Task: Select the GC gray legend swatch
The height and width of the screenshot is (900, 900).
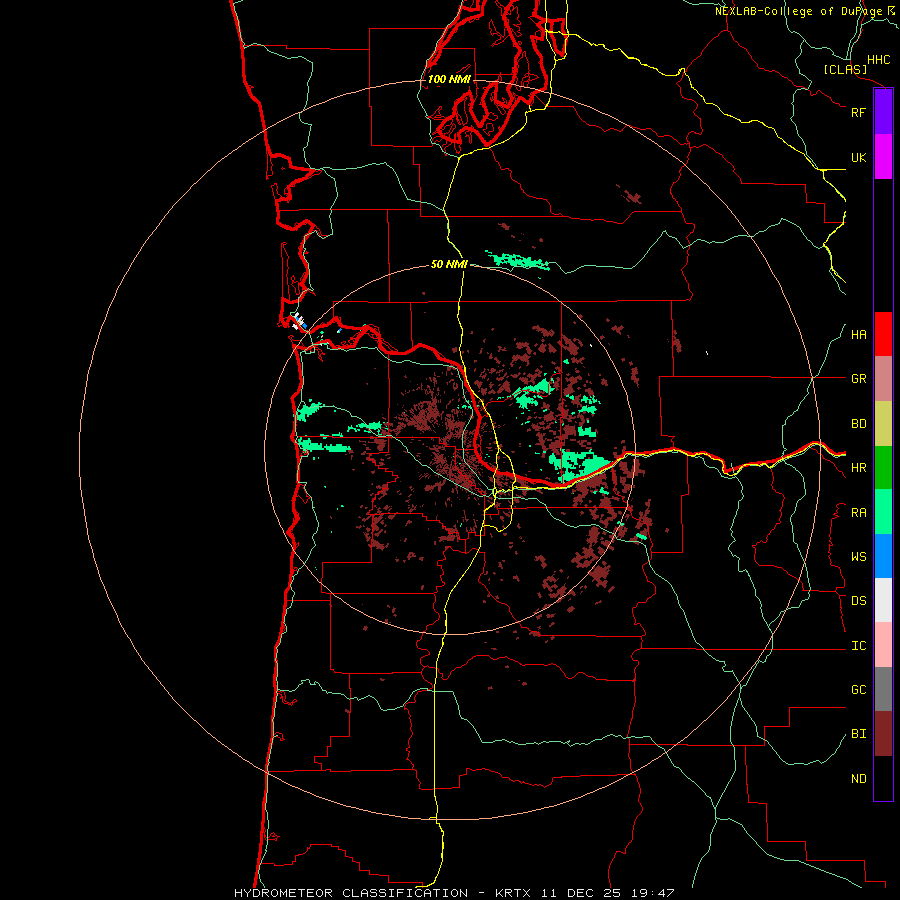Action: click(x=883, y=689)
